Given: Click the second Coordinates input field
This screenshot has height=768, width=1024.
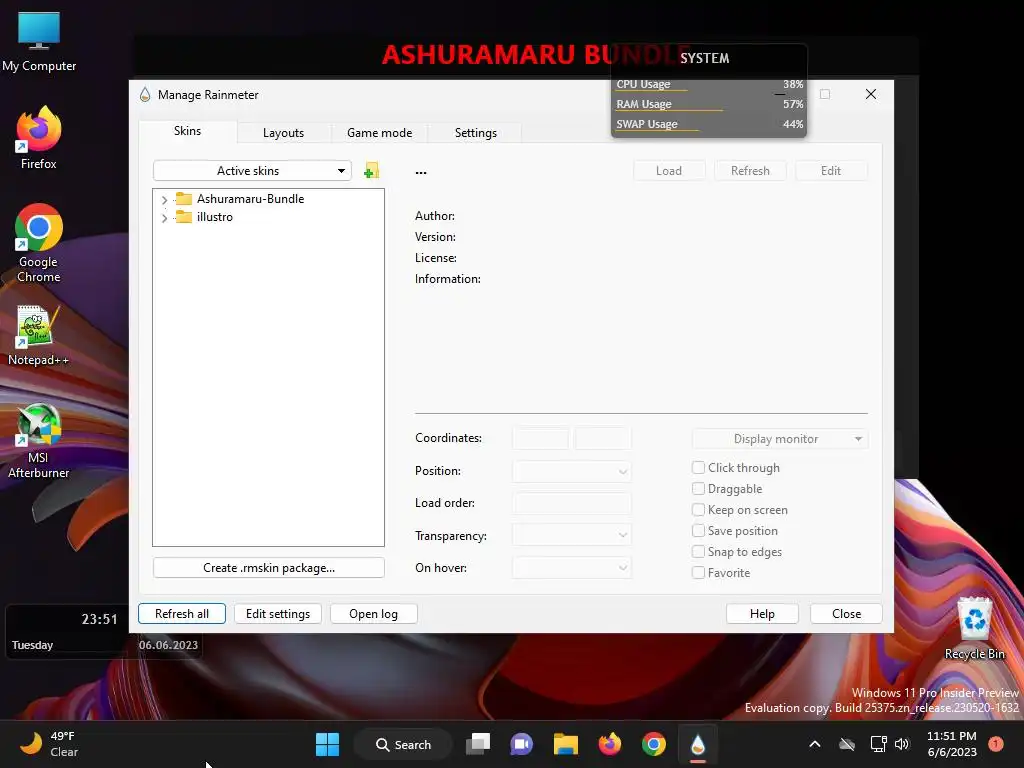Looking at the screenshot, I should coord(603,438).
